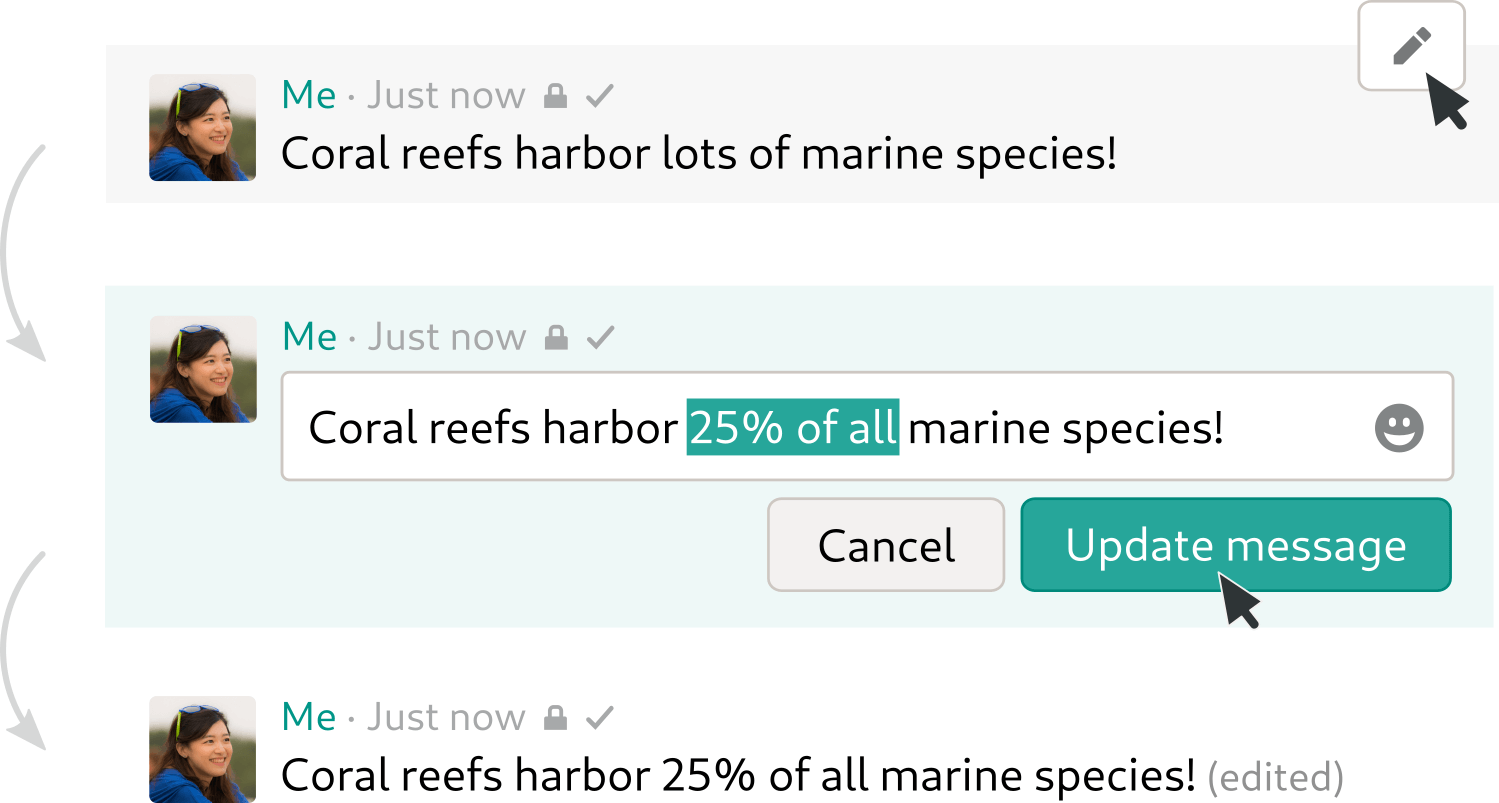
Task: Click the lock icon on the top message
Action: (555, 97)
